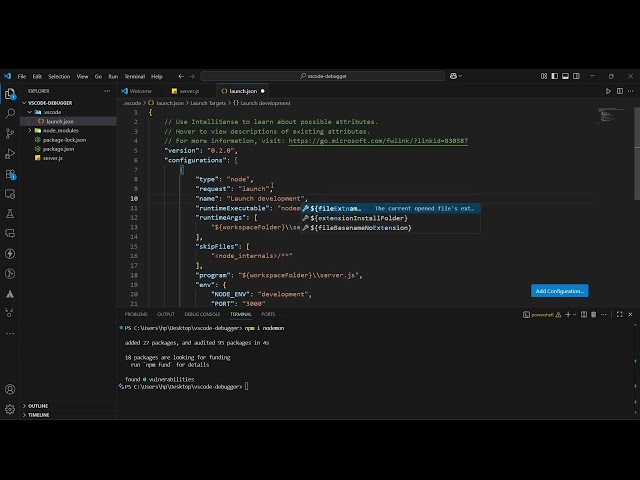
Task: Switch to the PORTS panel tab
Action: [268, 314]
